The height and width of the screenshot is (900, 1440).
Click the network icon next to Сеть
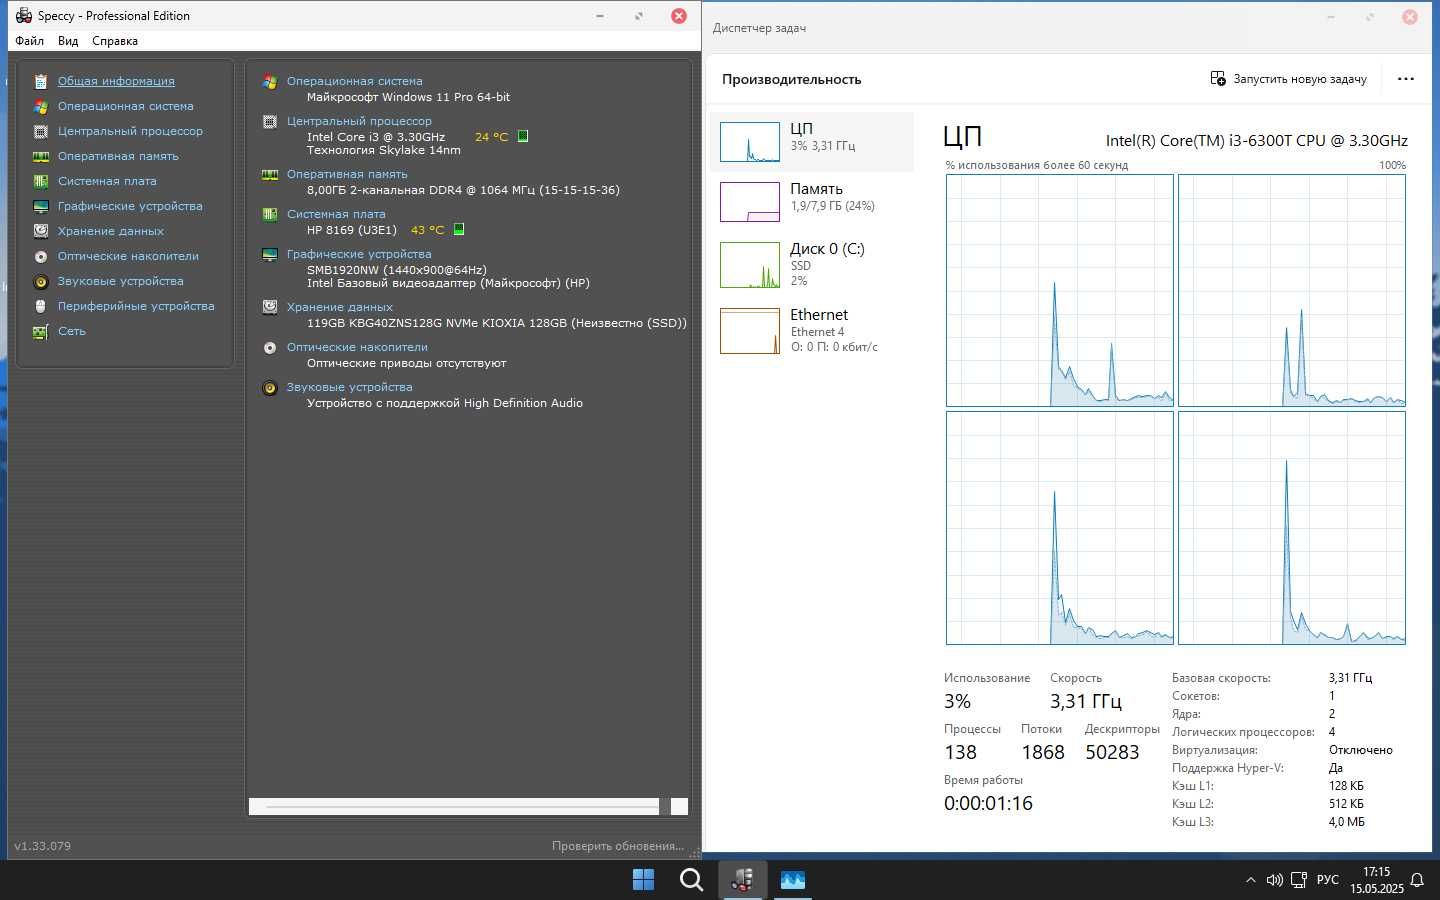pyautogui.click(x=41, y=332)
